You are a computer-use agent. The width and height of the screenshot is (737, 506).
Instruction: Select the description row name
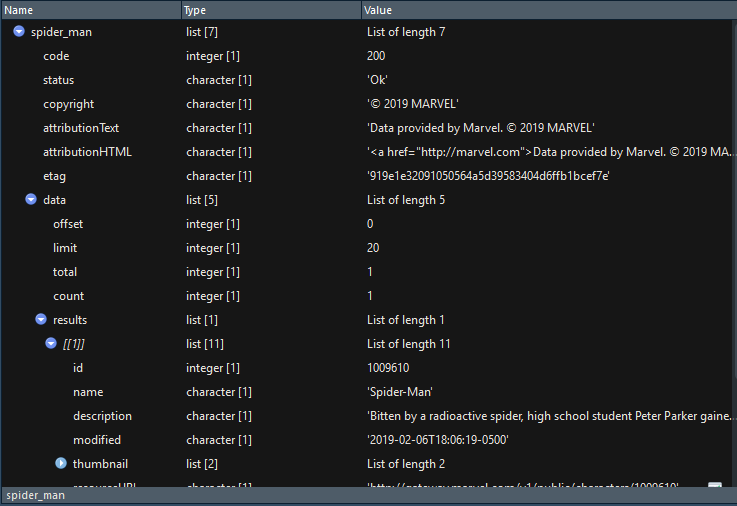[102, 416]
